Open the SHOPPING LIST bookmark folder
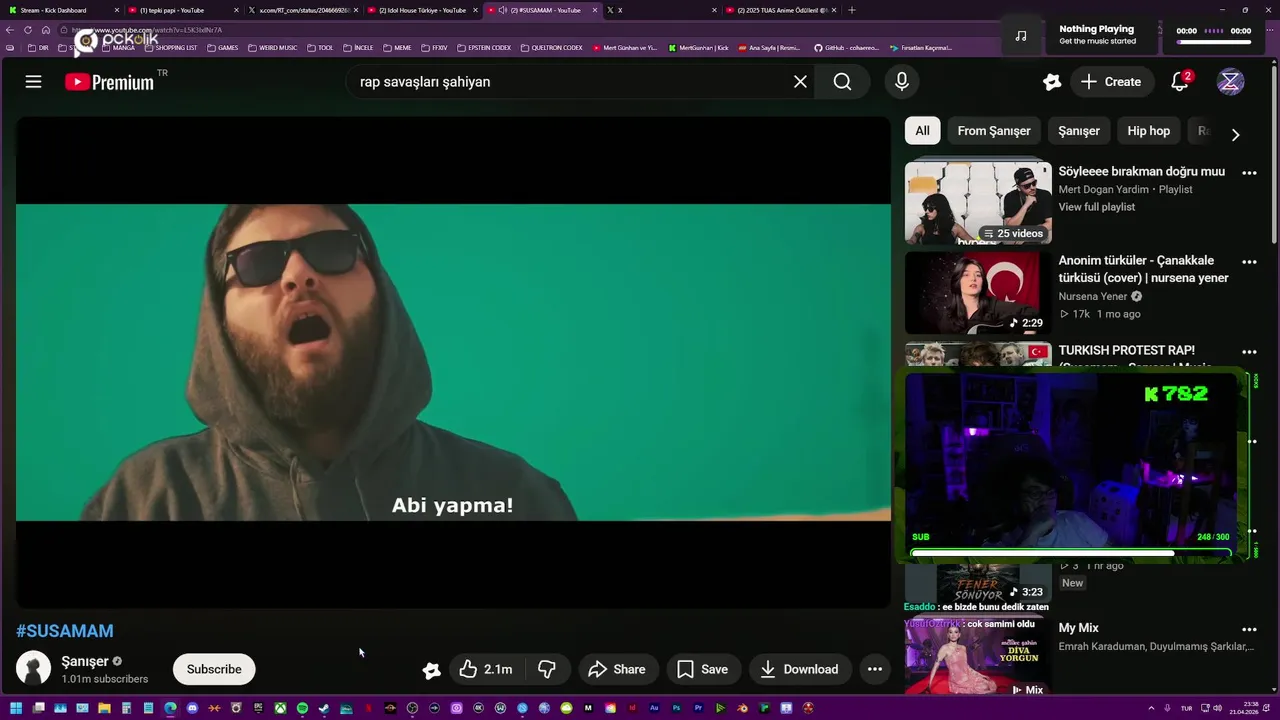Image resolution: width=1280 pixels, height=720 pixels. coord(171,48)
